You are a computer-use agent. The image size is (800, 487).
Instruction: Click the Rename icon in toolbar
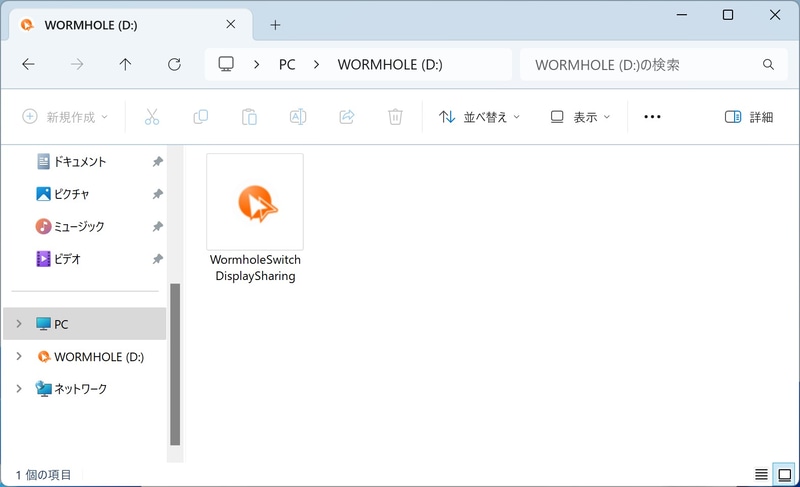(298, 117)
